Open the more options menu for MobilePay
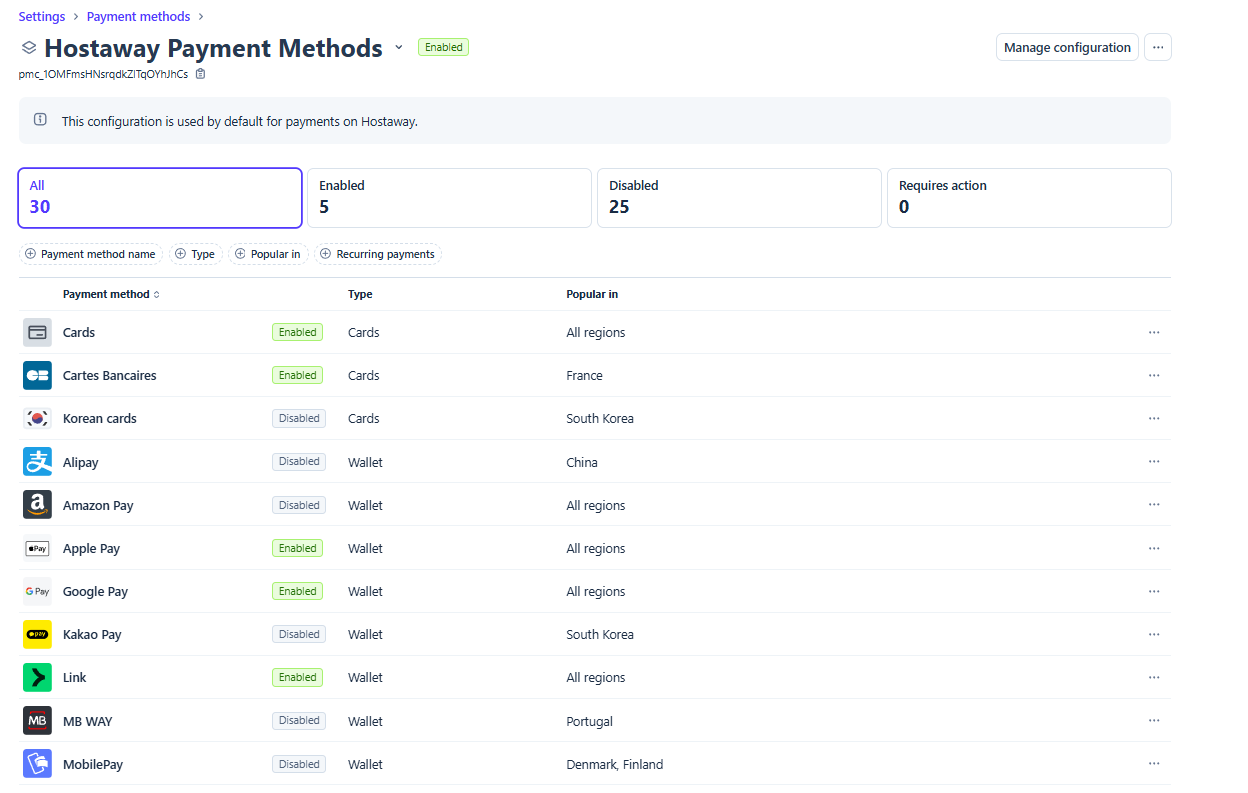The height and width of the screenshot is (793, 1248). (1154, 764)
